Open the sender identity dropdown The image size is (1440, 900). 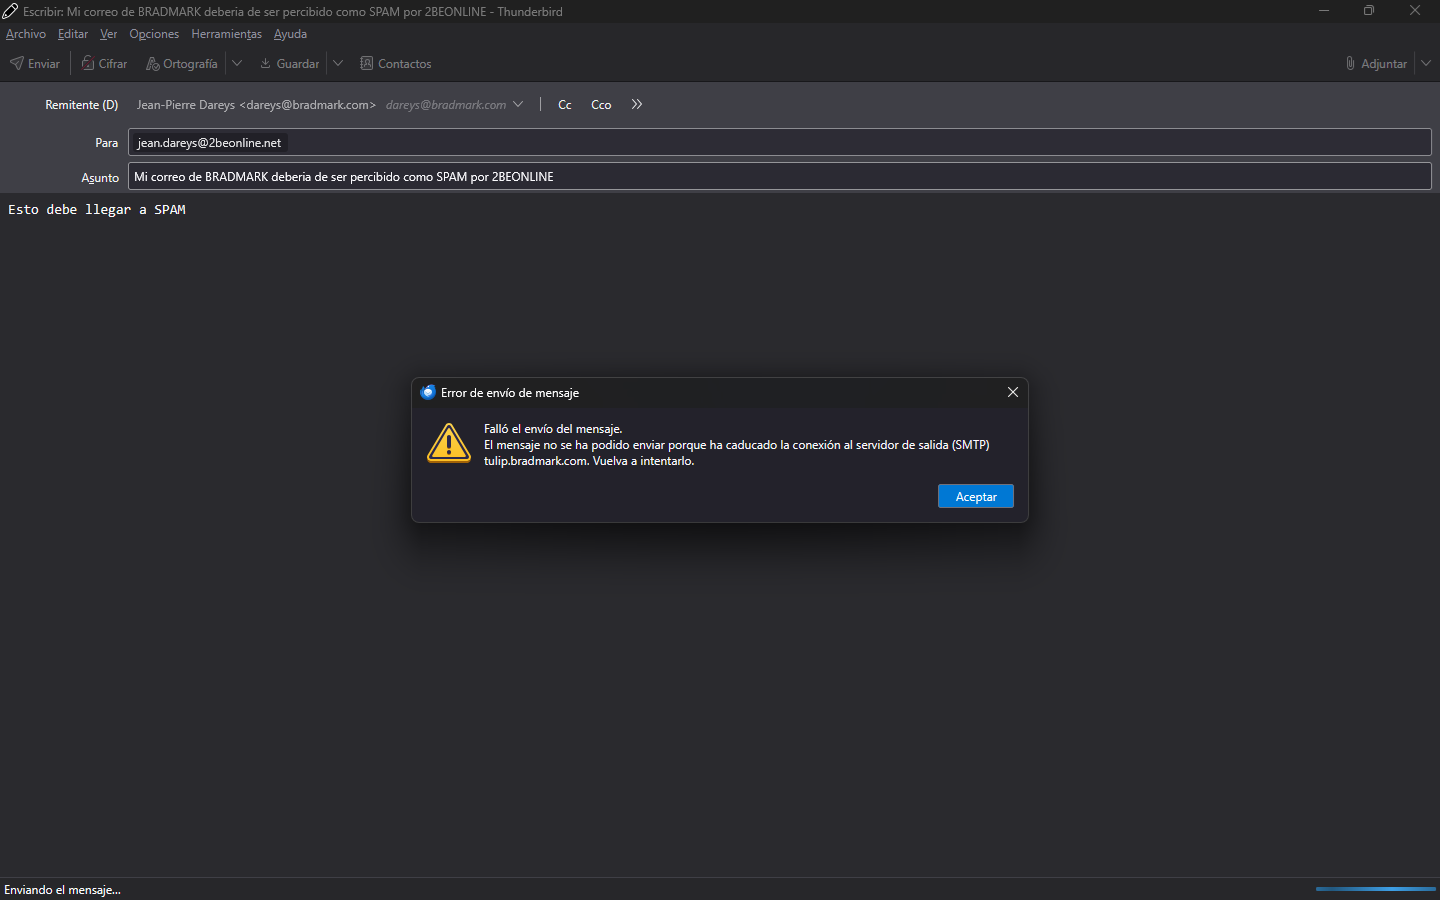[x=518, y=104]
